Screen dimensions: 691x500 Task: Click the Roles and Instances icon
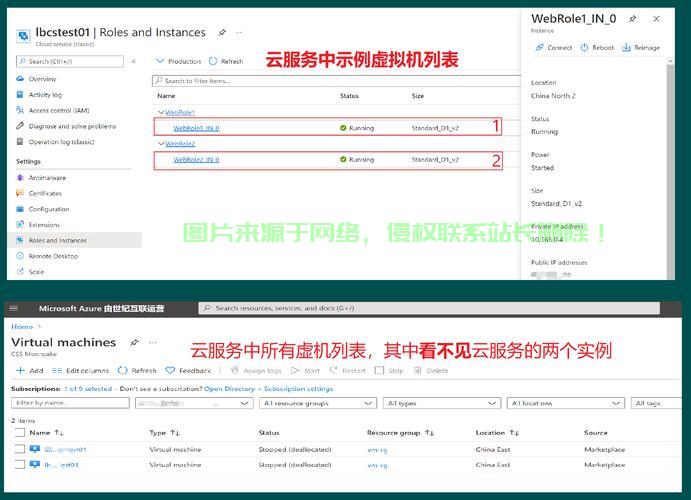(x=20, y=240)
